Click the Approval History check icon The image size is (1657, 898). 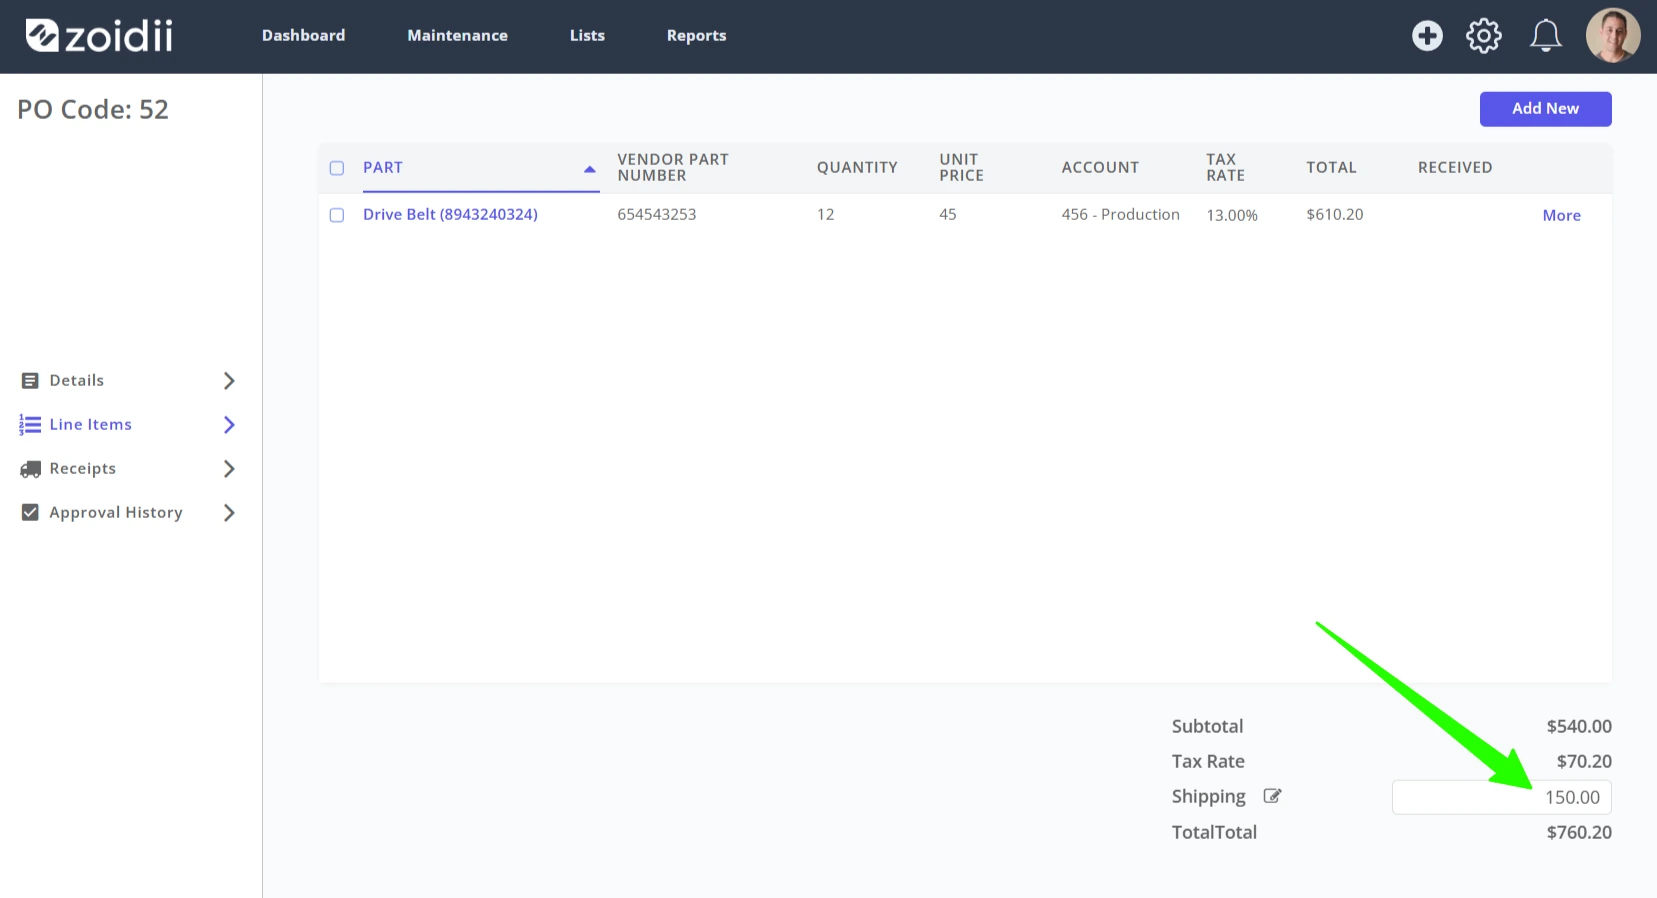tap(30, 512)
